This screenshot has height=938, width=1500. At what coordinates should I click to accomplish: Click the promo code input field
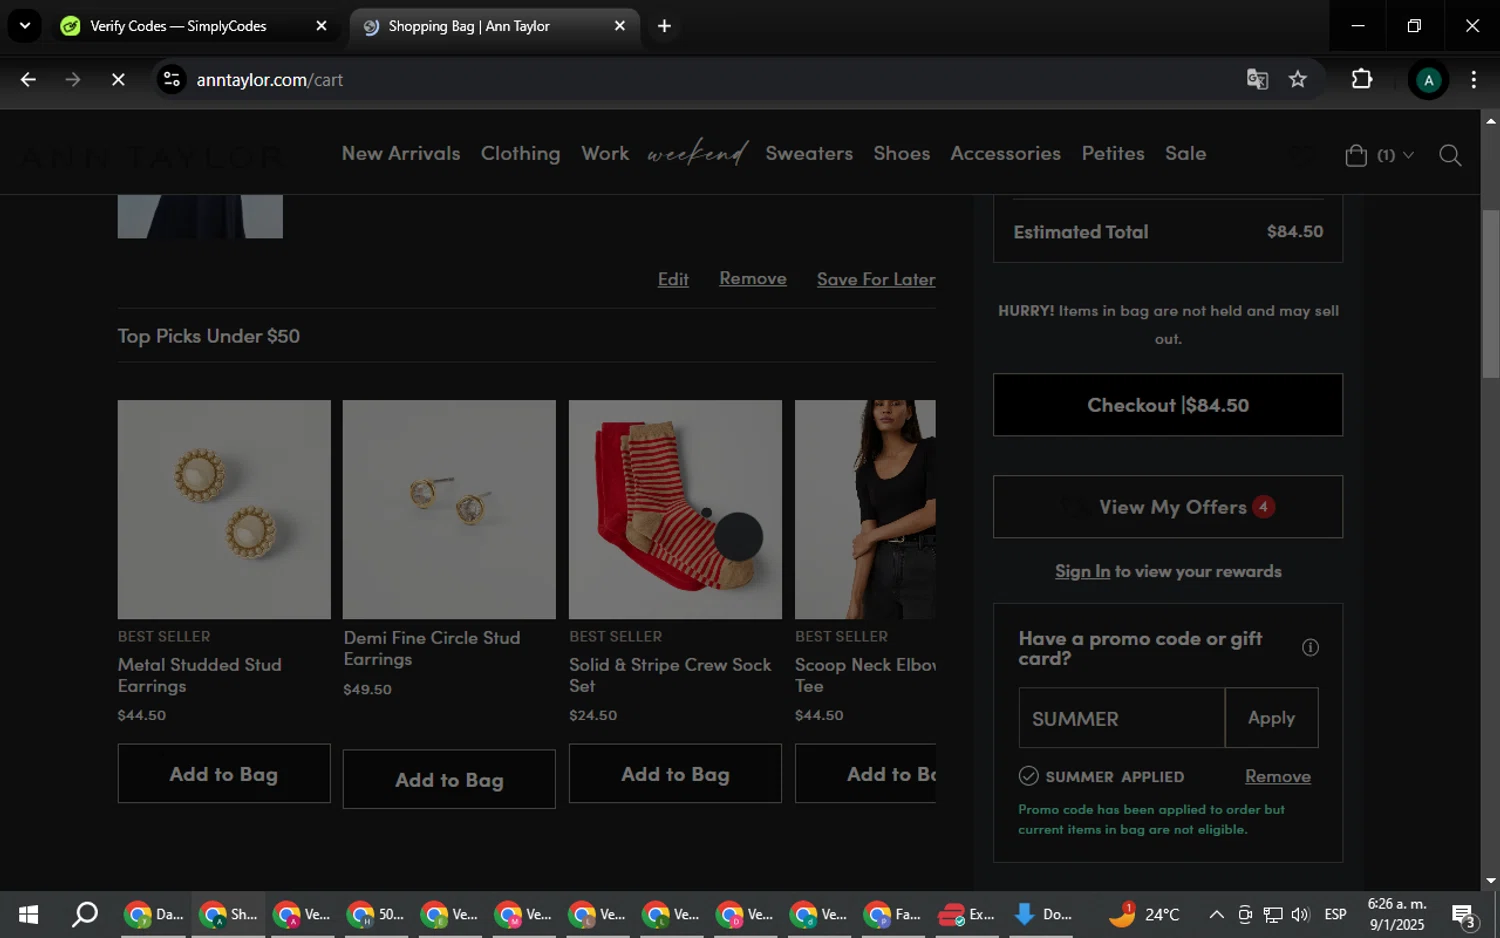[1121, 718]
